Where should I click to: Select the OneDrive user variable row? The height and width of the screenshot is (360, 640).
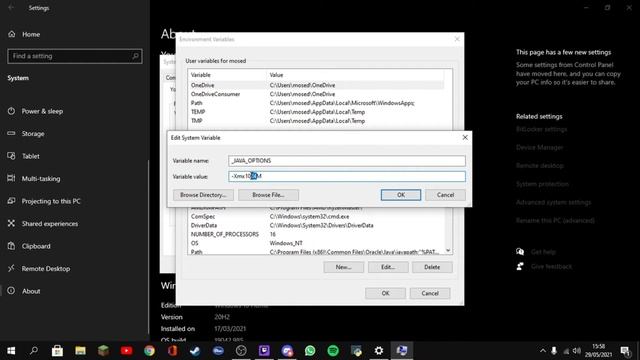(316, 85)
